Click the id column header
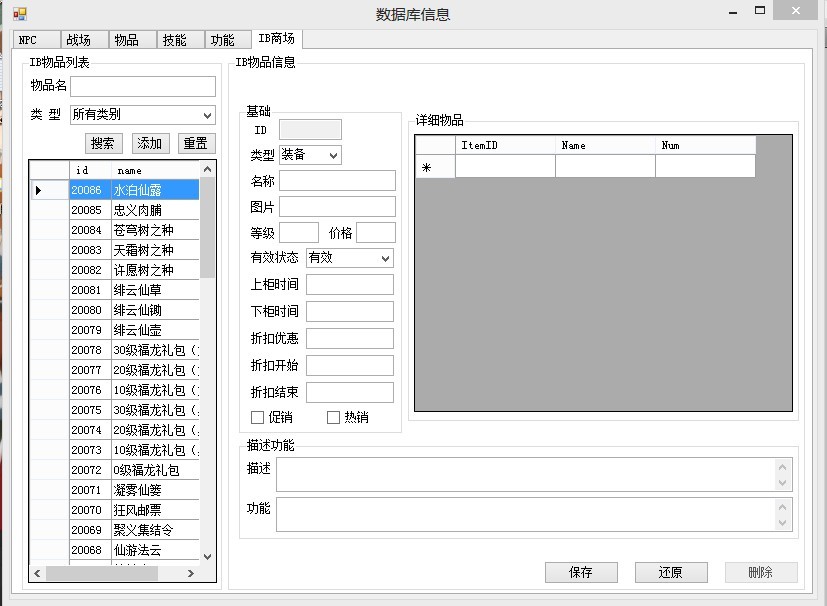Viewport: 827px width, 606px height. (90, 170)
